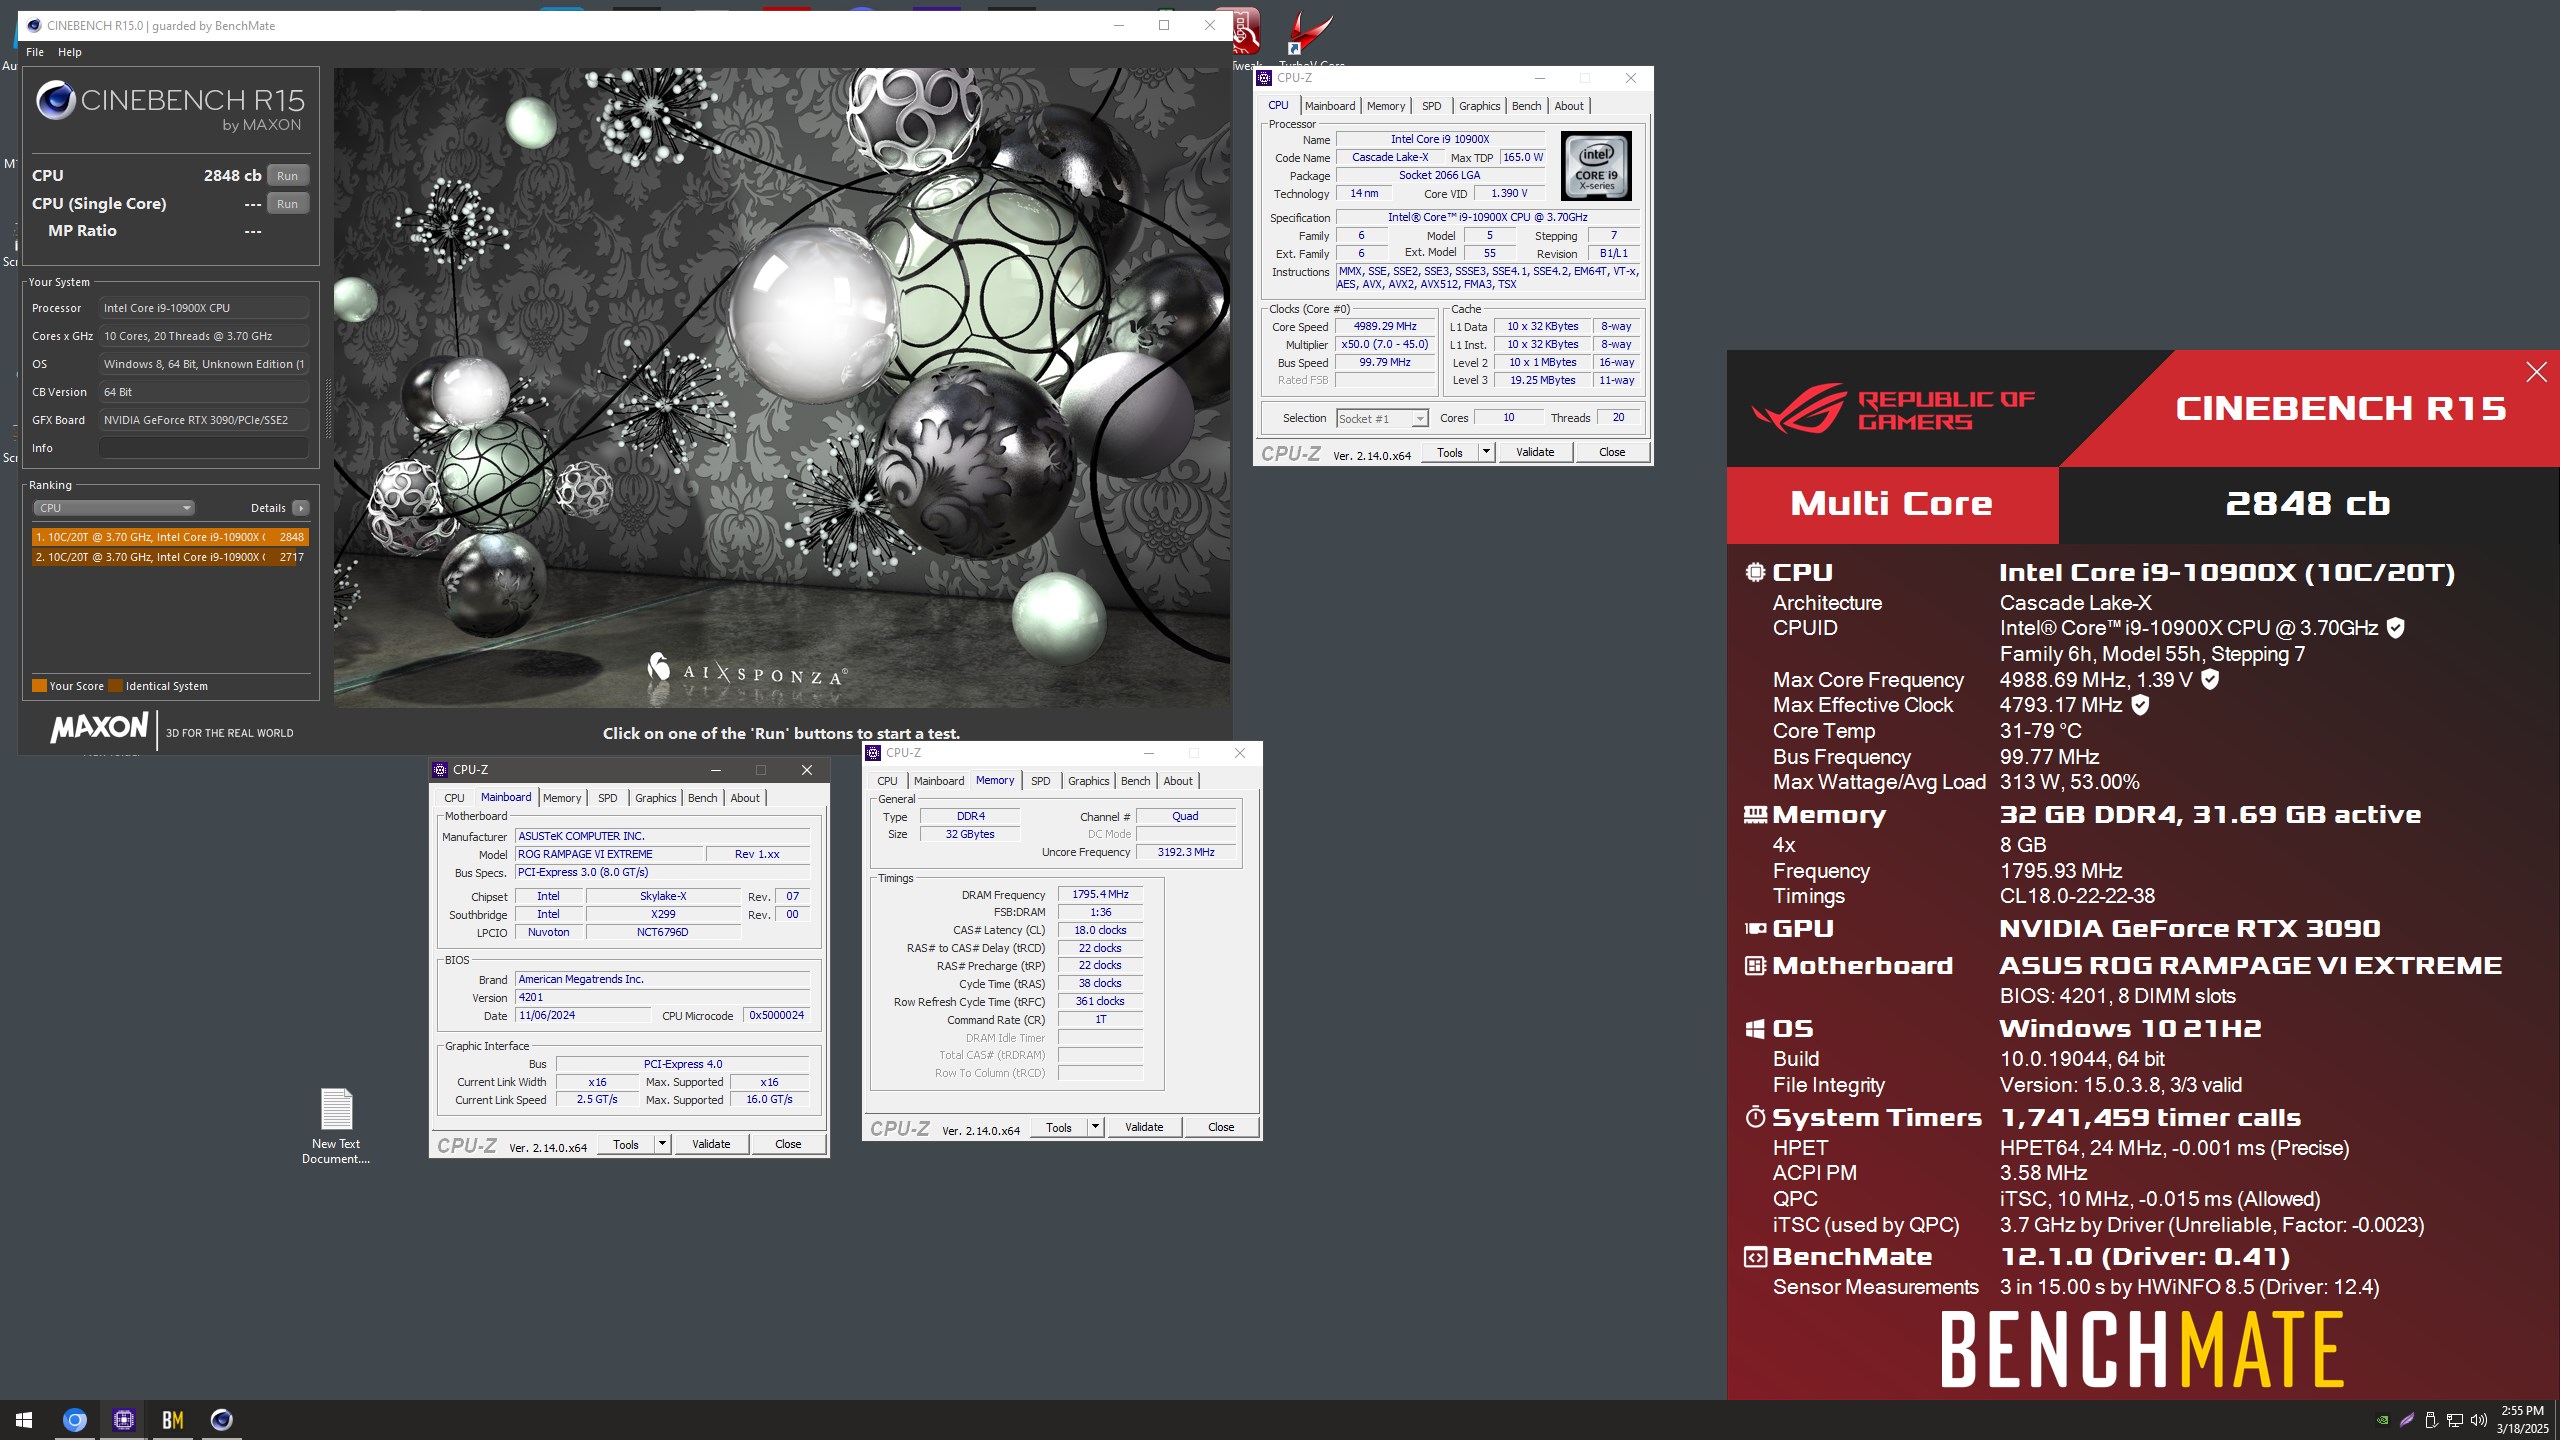The image size is (2560, 1440).
Task: Click the MAXON logo
Action: click(99, 727)
